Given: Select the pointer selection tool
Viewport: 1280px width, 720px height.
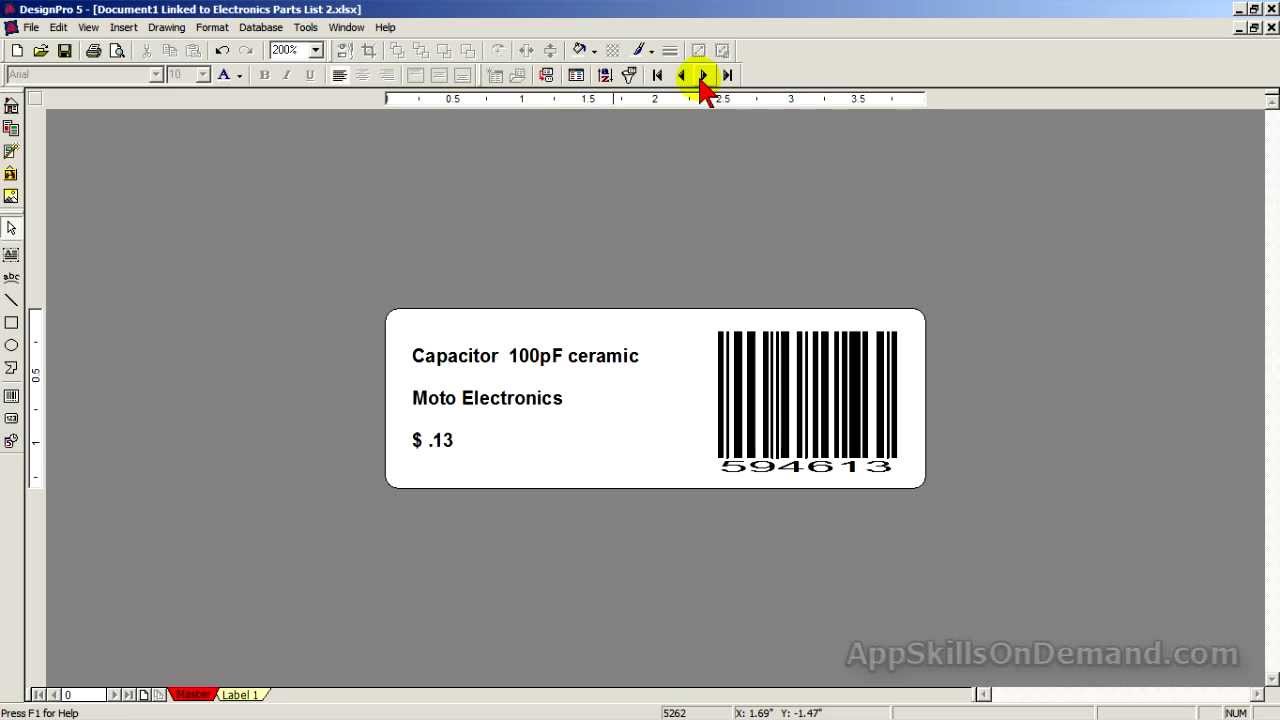Looking at the screenshot, I should click(x=11, y=229).
